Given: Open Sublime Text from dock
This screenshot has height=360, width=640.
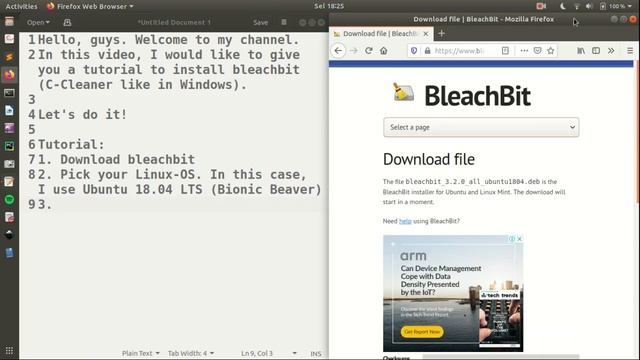Looking at the screenshot, I should point(9,57).
